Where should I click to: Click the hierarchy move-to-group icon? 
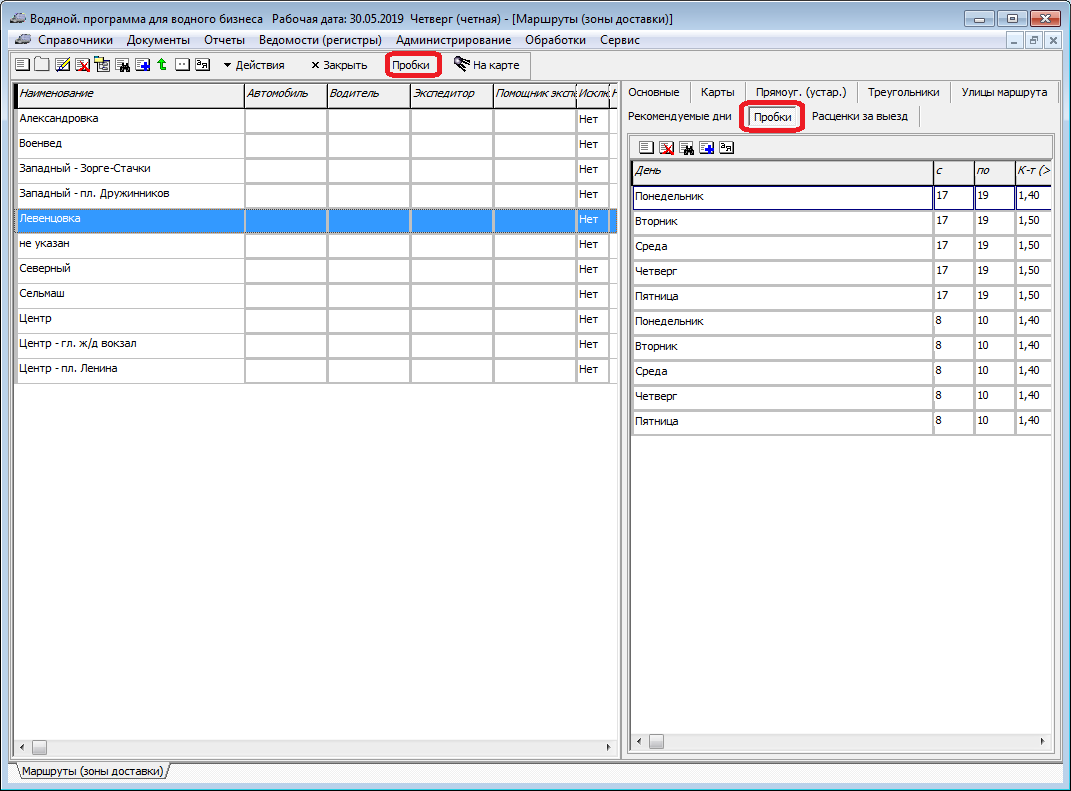[x=102, y=65]
